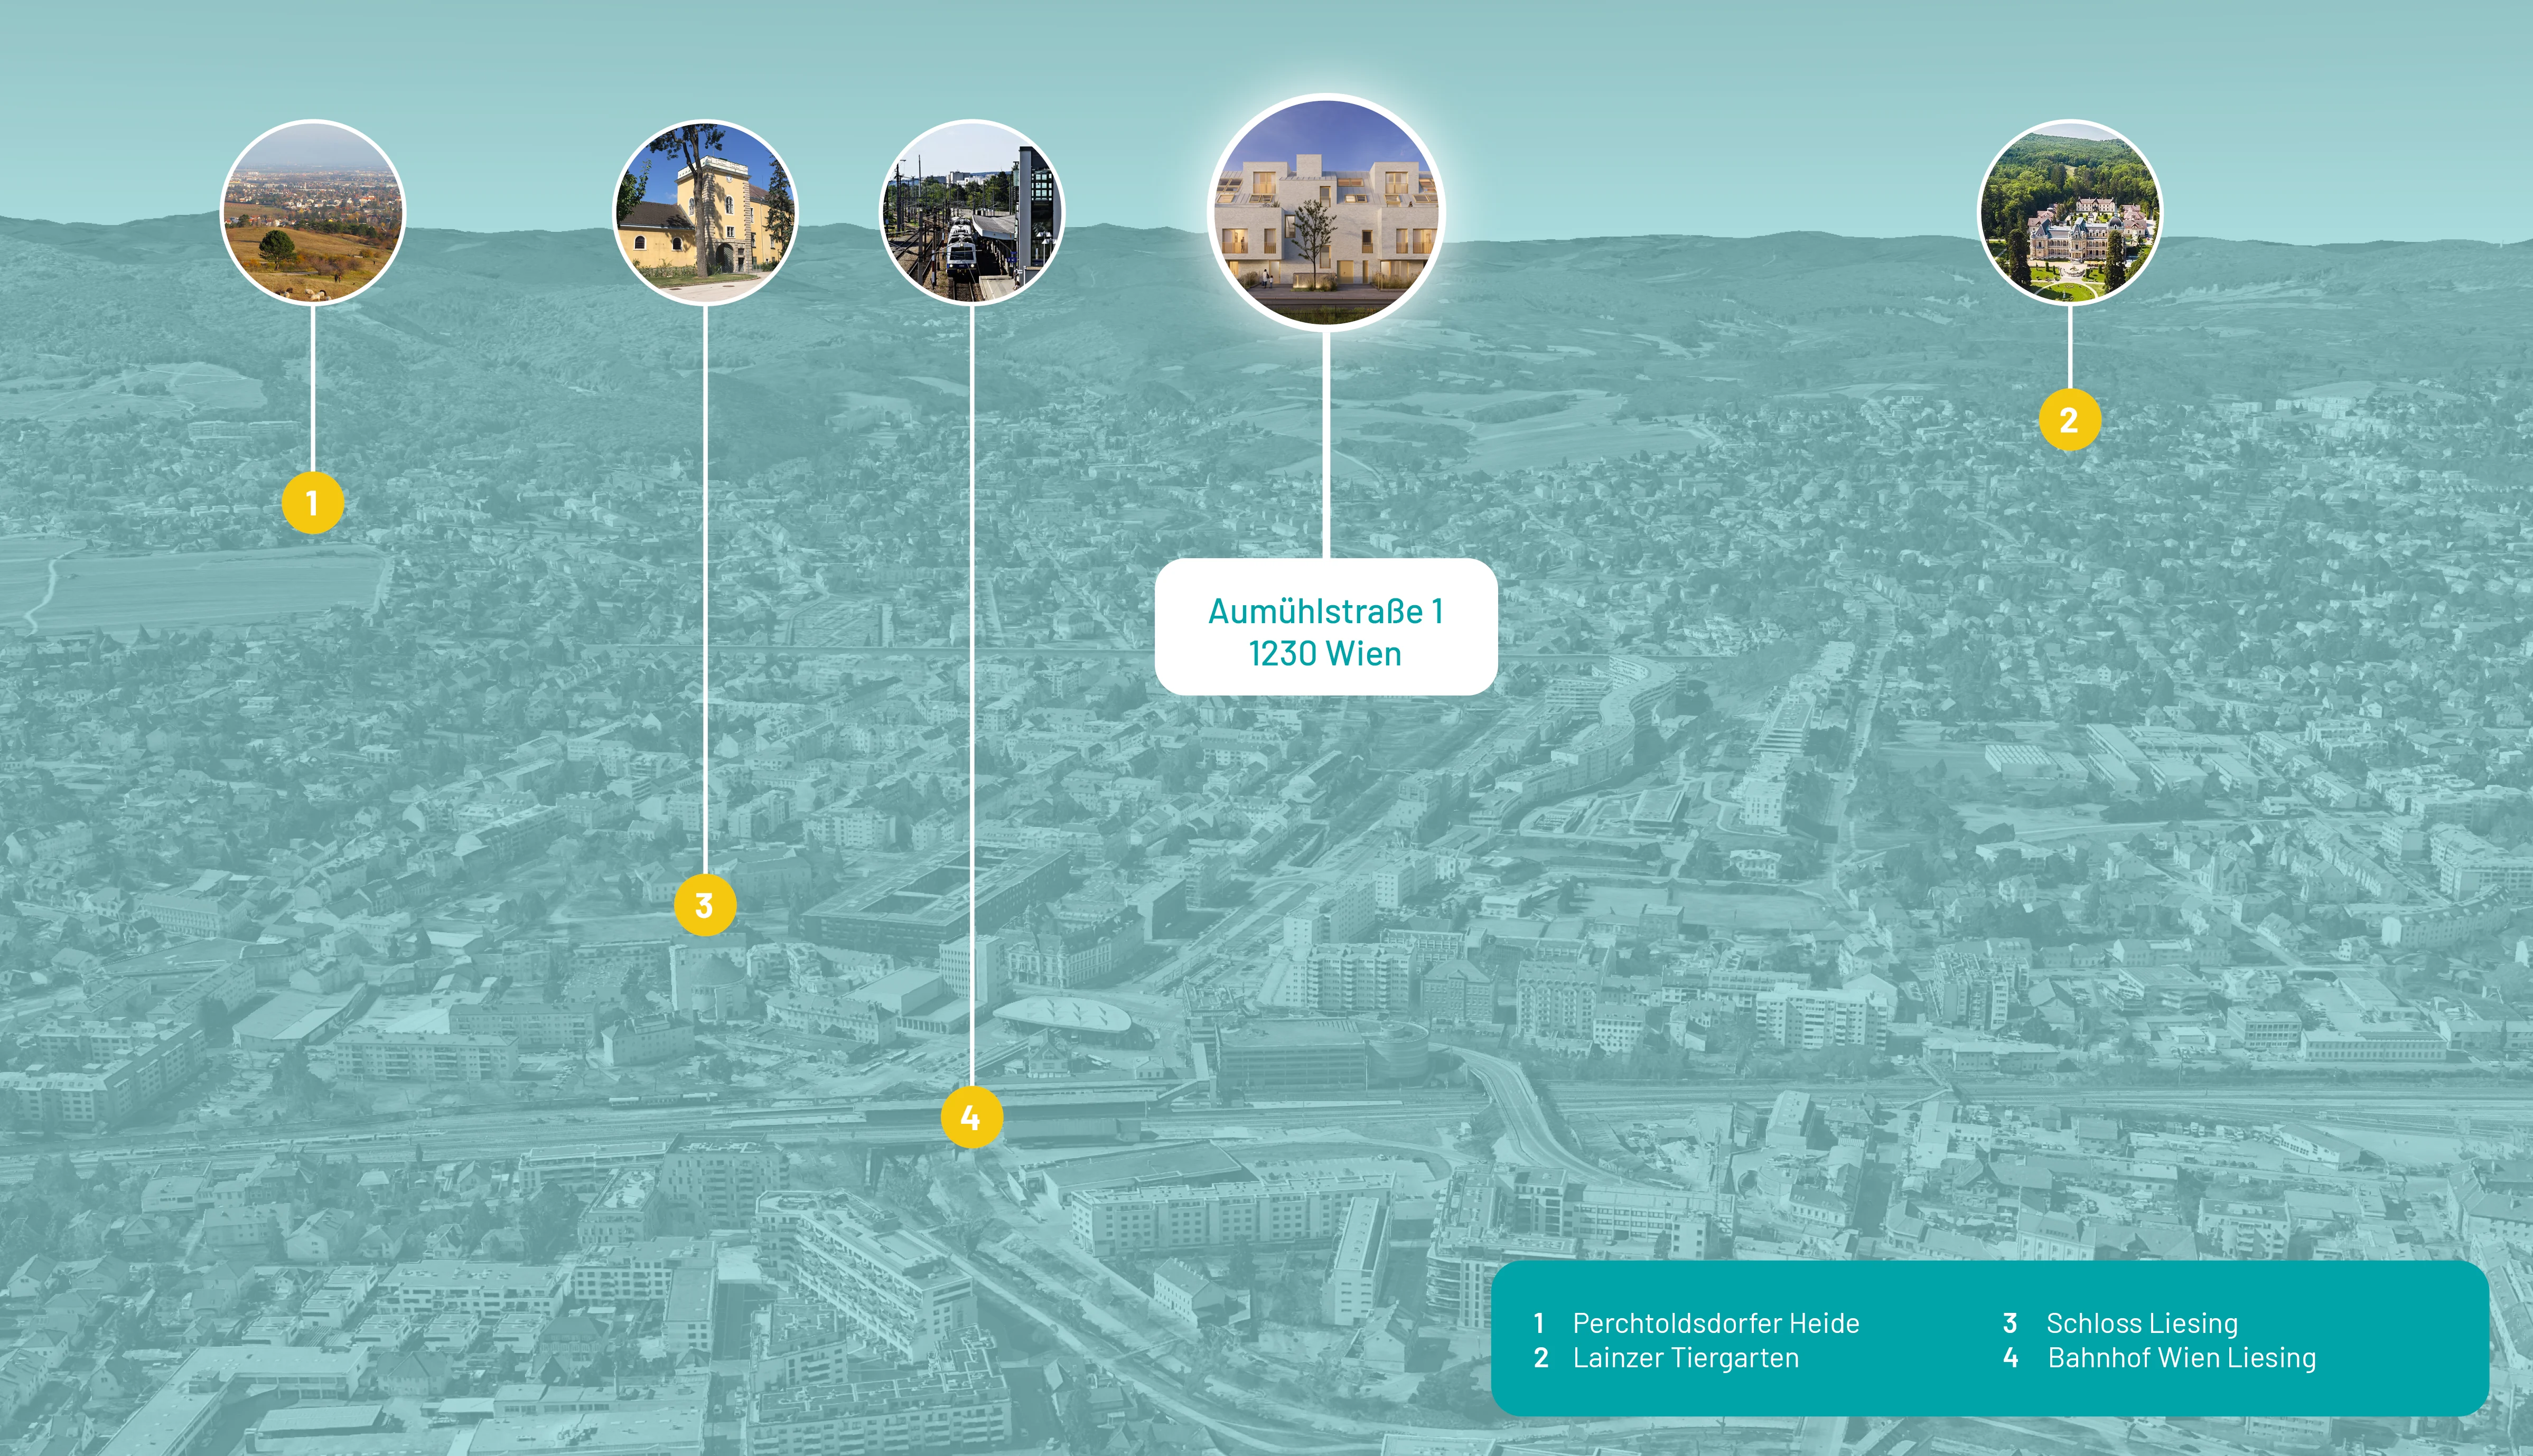Open the Perchtoldsdorfer Heide landscape photo circle
Screen dimensions: 2533x1456
point(312,212)
